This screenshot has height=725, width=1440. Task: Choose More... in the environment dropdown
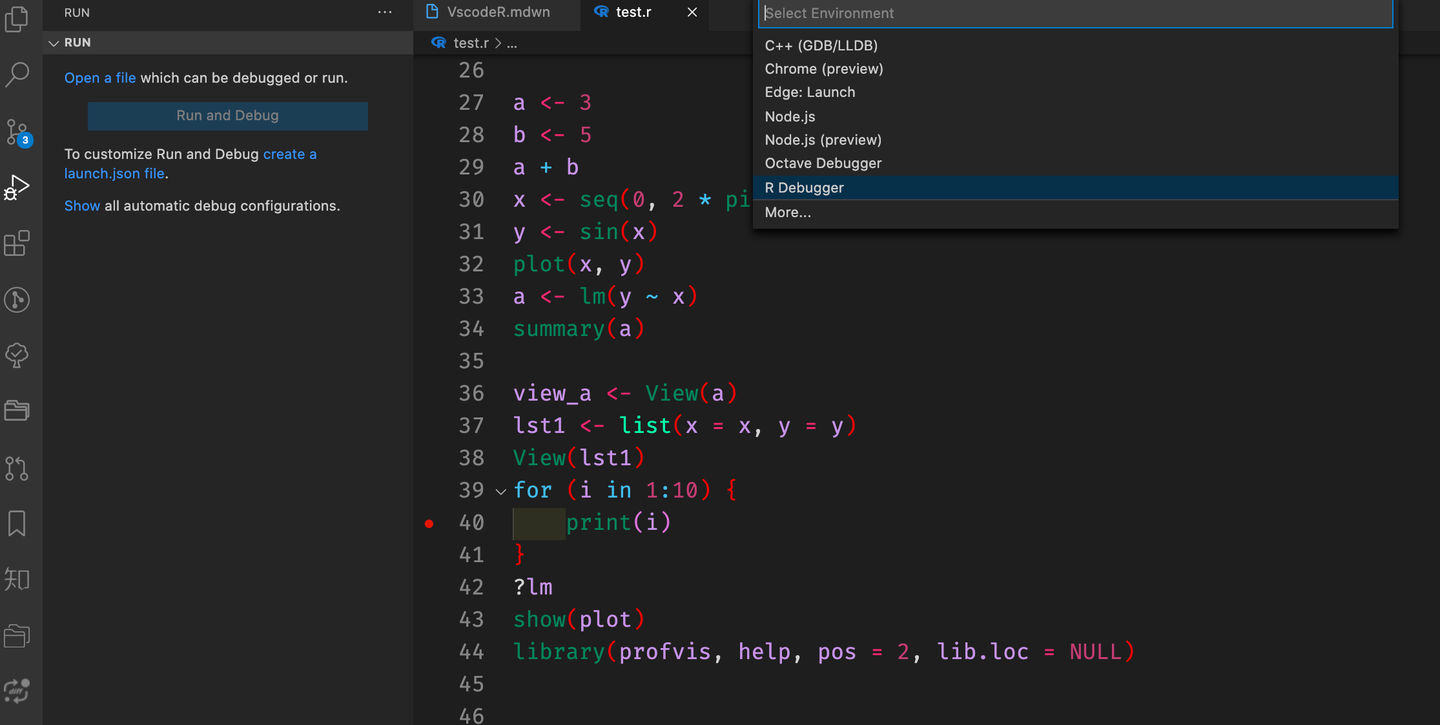pyautogui.click(x=787, y=212)
